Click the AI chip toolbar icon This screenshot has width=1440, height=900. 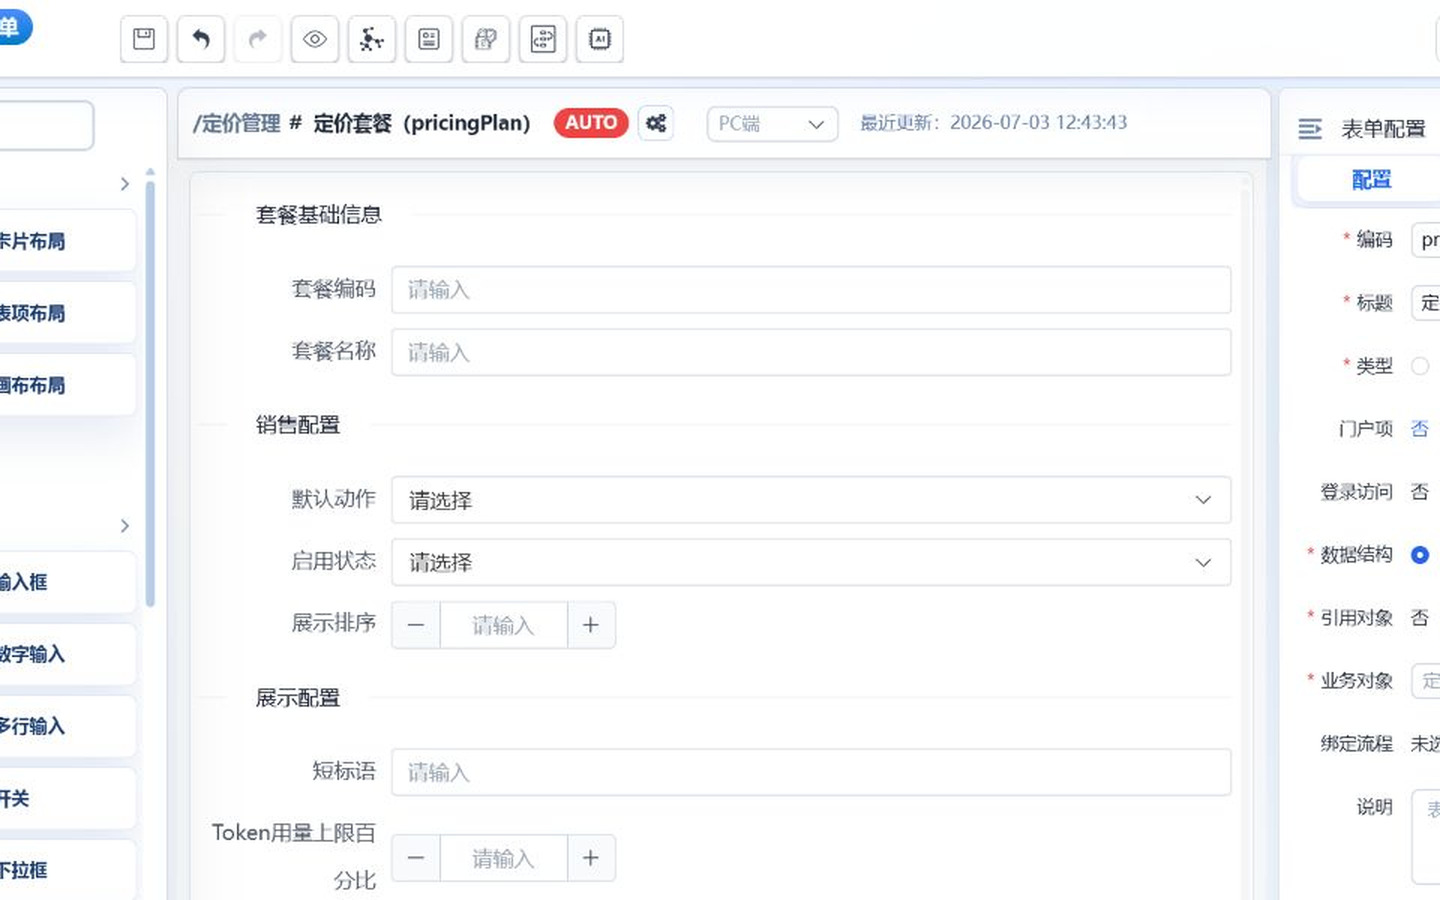point(600,39)
